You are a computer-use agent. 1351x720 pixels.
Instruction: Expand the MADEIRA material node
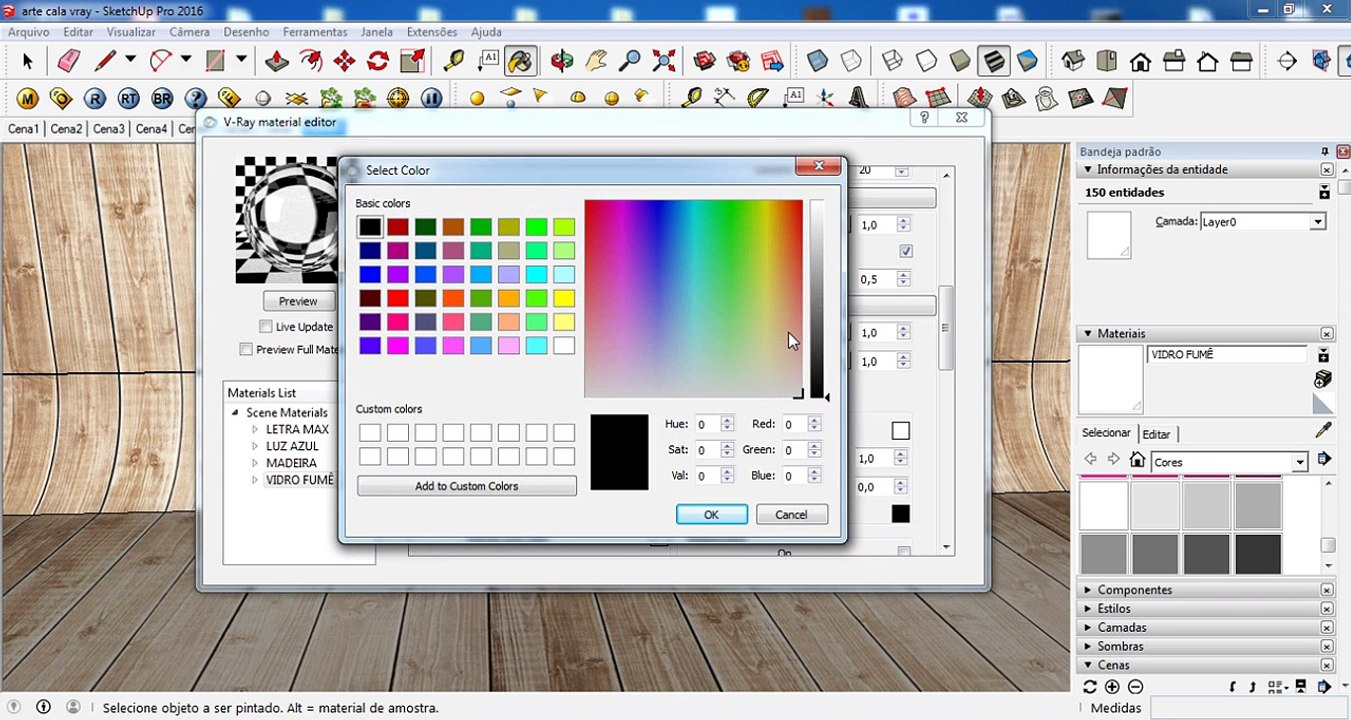point(255,463)
